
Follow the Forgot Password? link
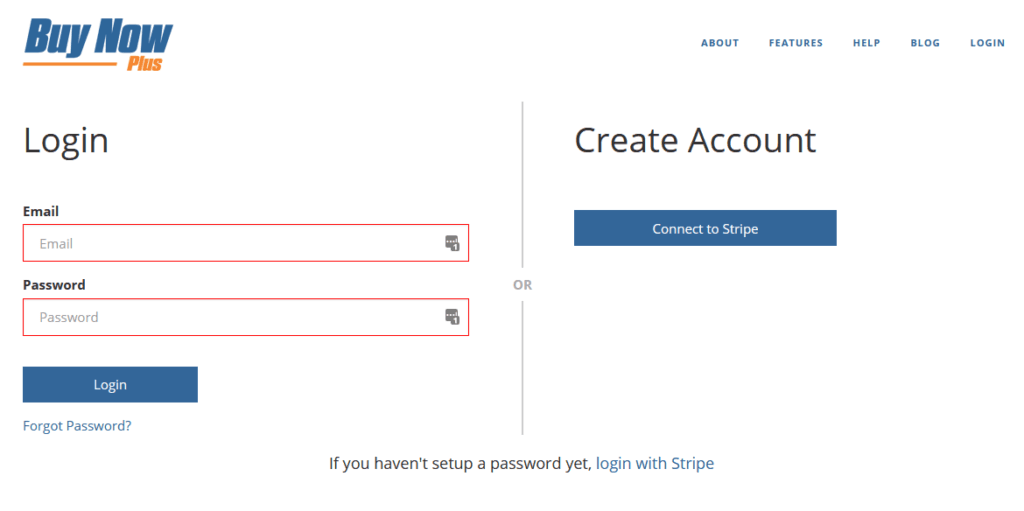point(77,426)
